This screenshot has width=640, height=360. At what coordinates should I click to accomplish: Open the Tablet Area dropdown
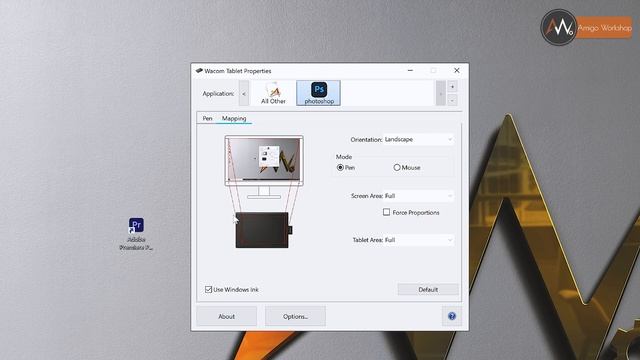pos(418,240)
